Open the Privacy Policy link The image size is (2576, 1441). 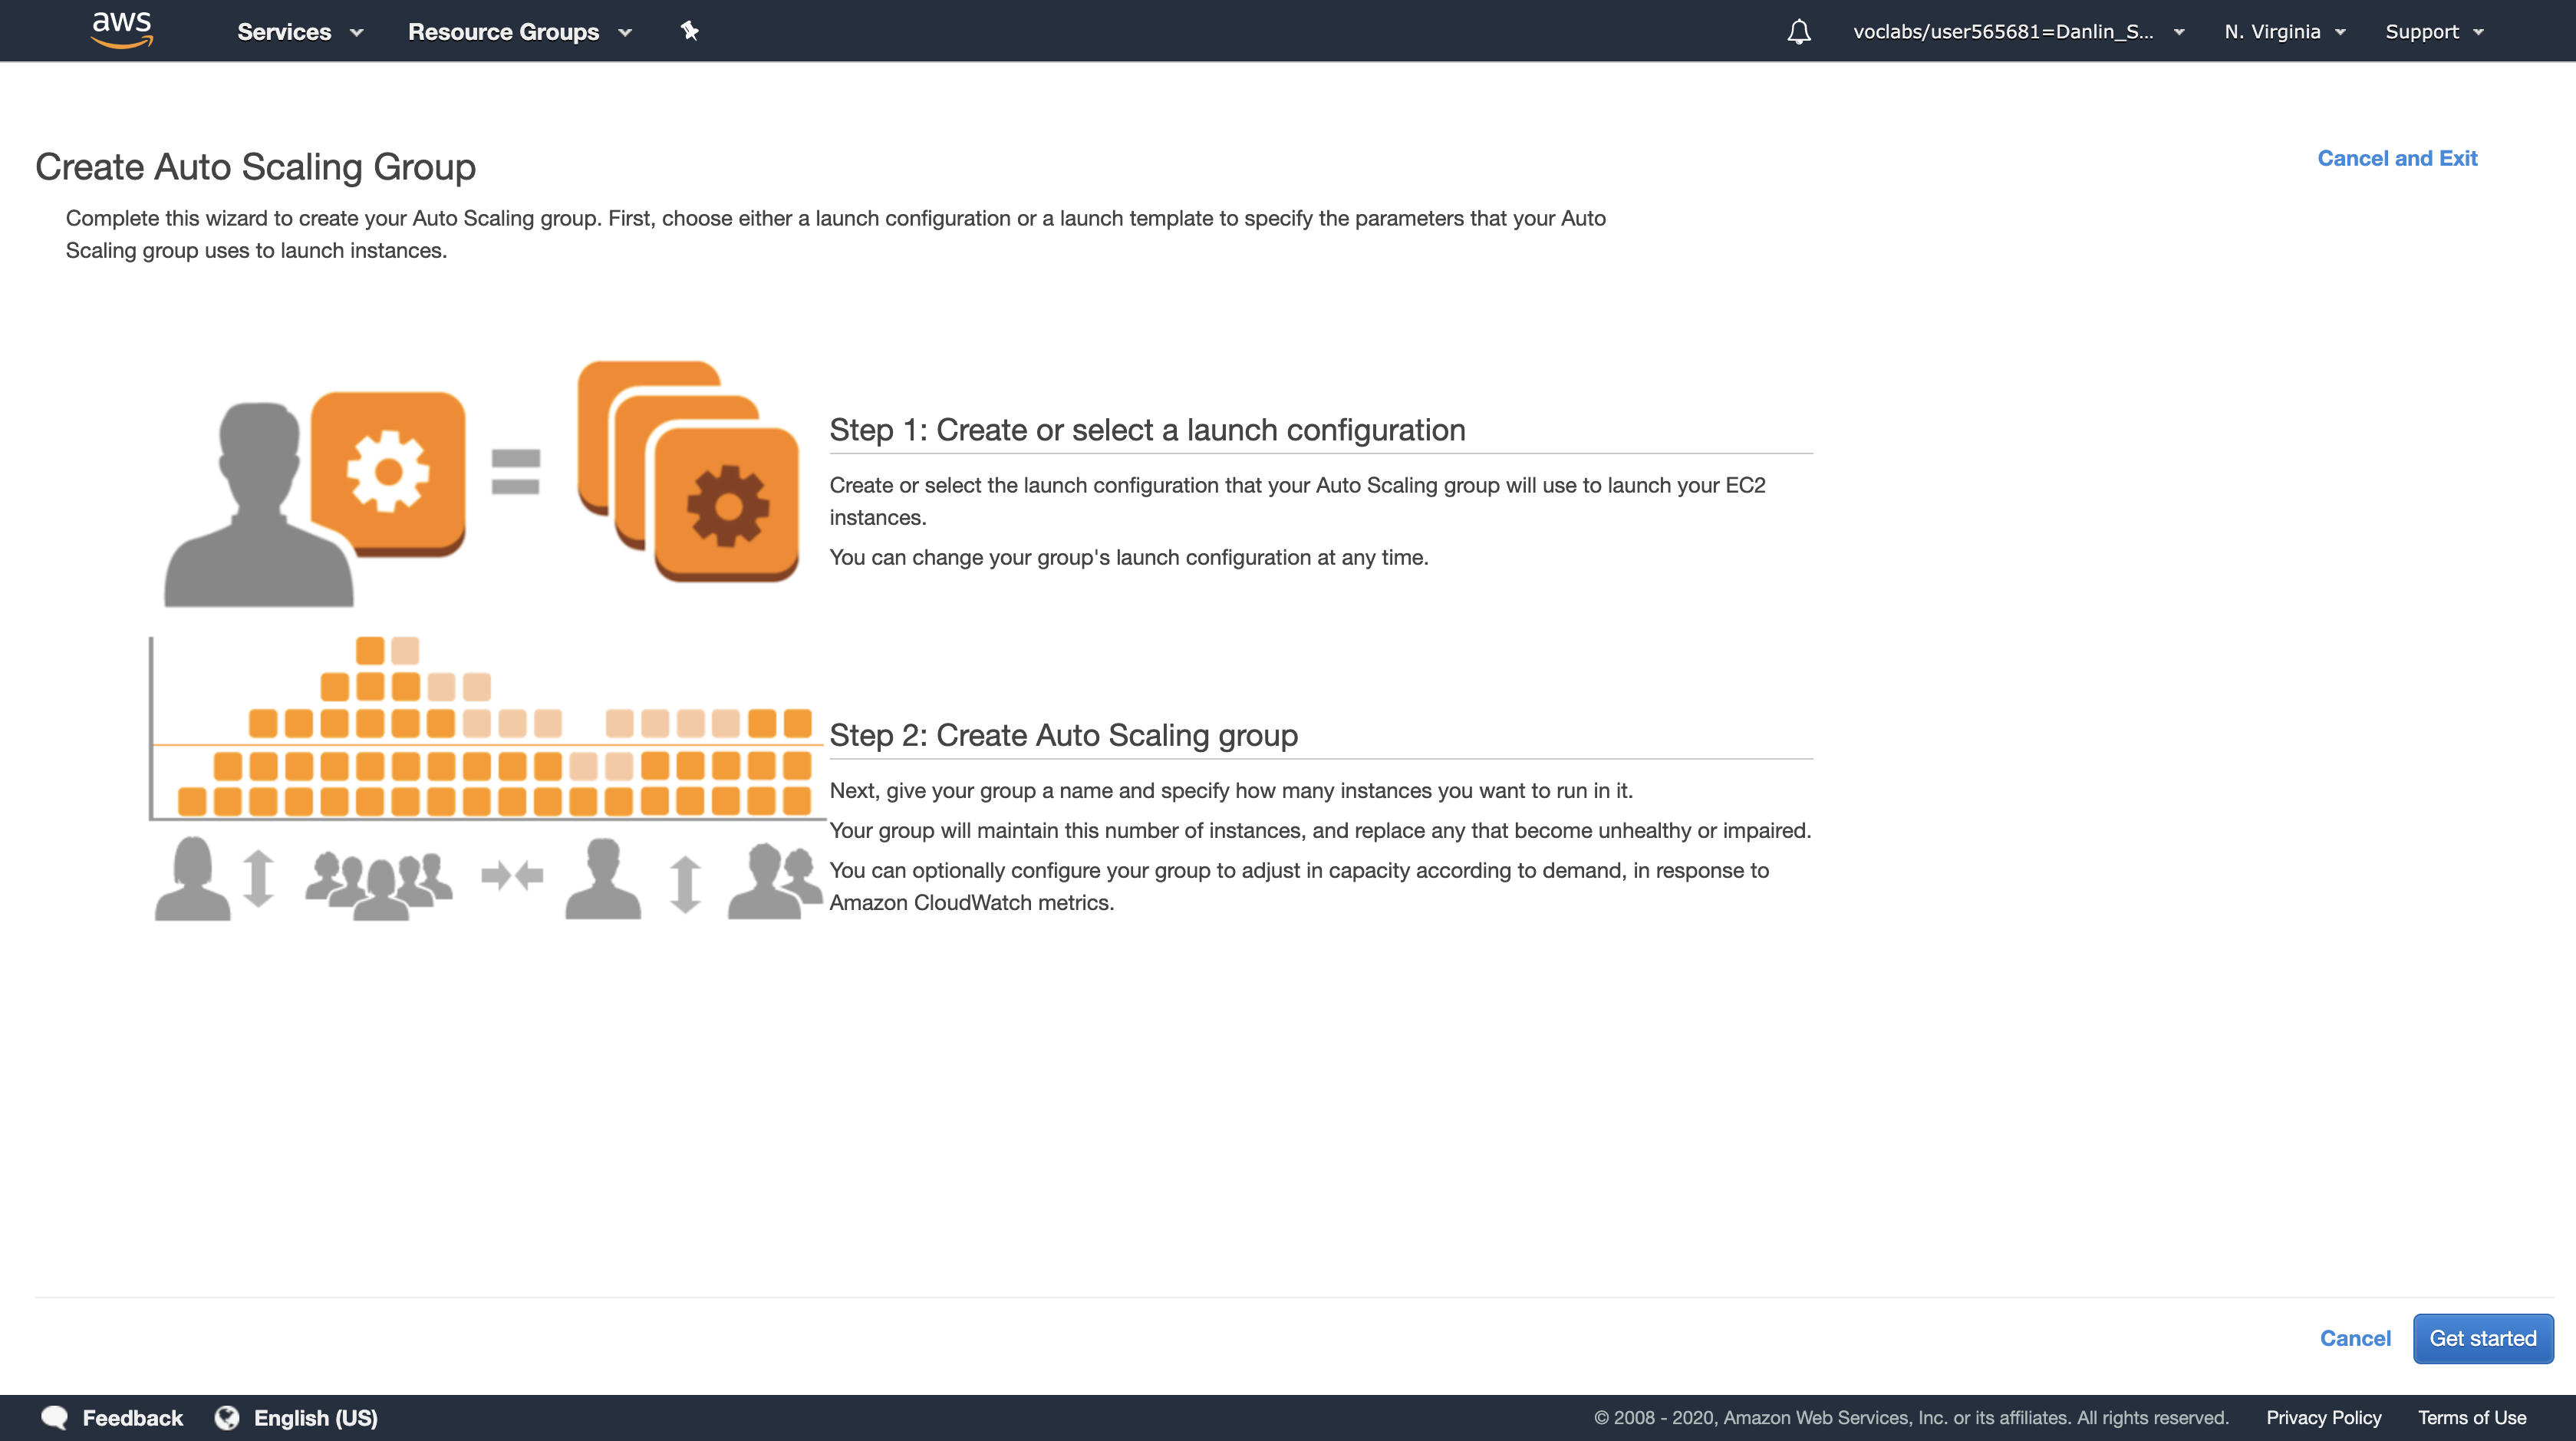[x=2323, y=1417]
